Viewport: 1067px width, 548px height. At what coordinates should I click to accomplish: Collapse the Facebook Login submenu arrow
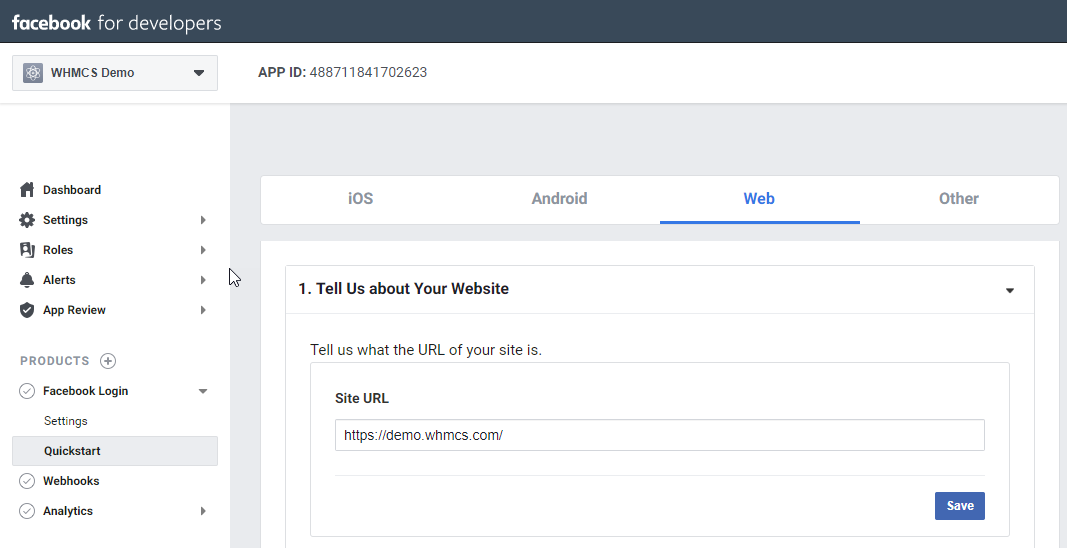203,391
